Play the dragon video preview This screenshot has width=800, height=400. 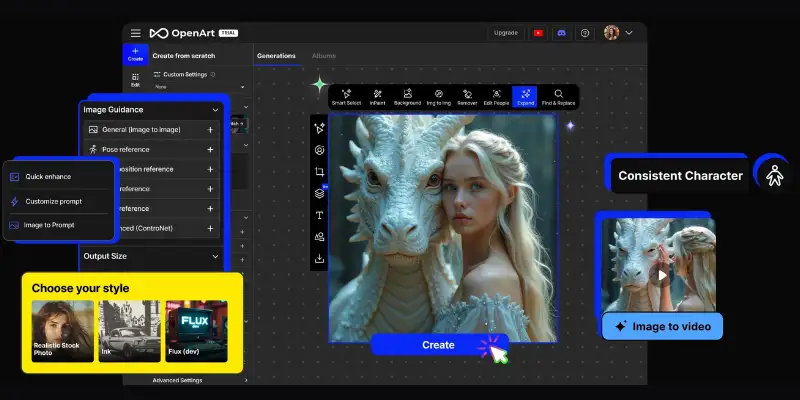click(x=662, y=276)
